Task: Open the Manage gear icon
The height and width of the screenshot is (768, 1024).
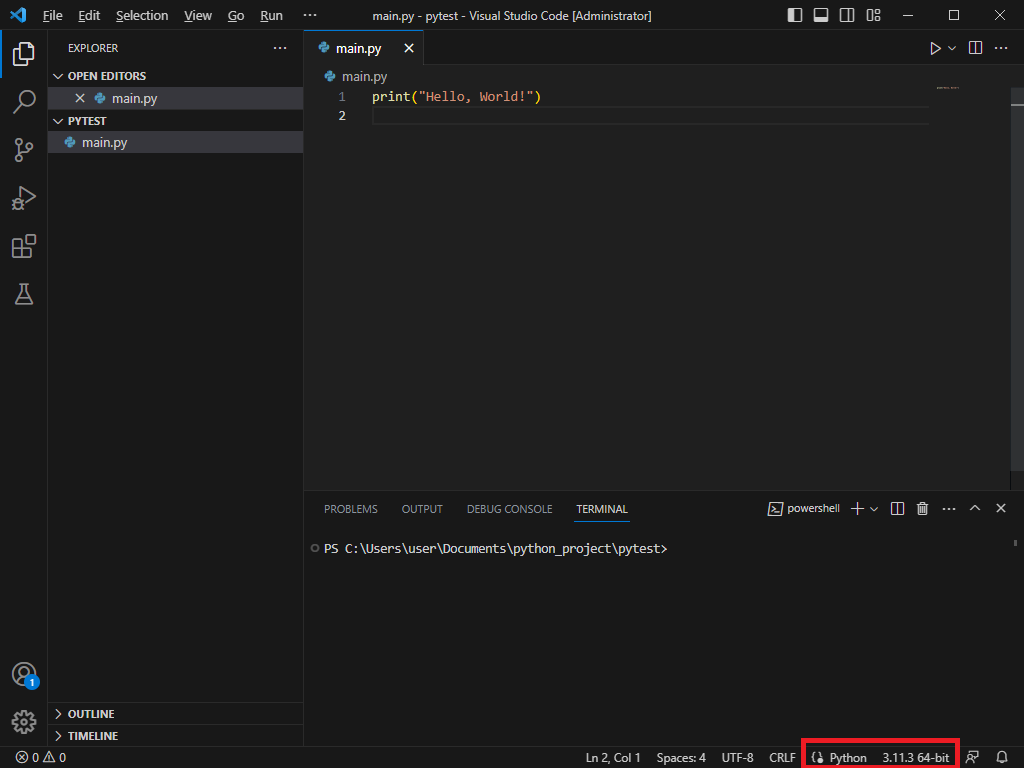Action: [24, 721]
